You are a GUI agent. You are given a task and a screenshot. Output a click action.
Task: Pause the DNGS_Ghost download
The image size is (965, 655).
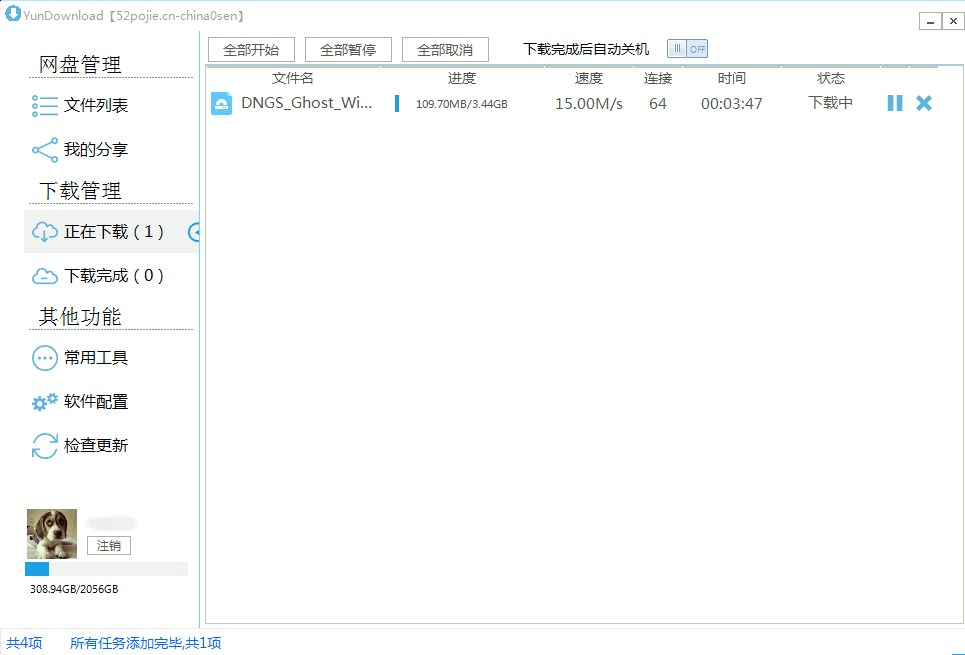(895, 103)
